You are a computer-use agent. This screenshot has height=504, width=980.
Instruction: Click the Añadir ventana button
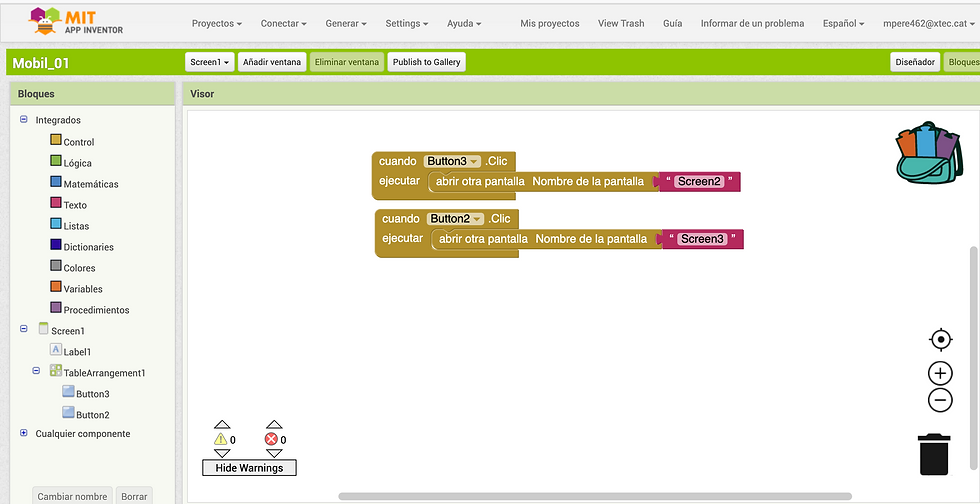coord(272,62)
